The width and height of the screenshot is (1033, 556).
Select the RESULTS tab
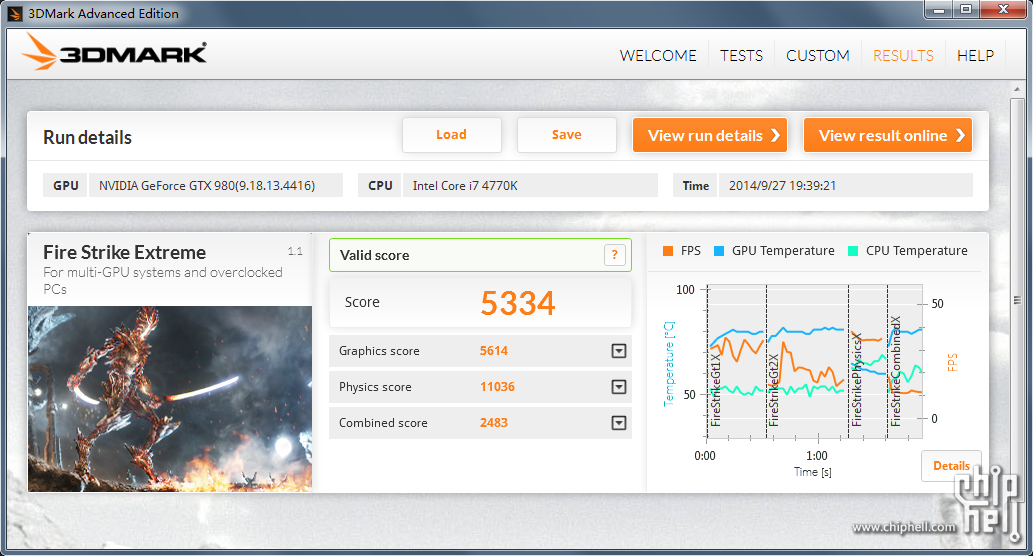tap(903, 56)
